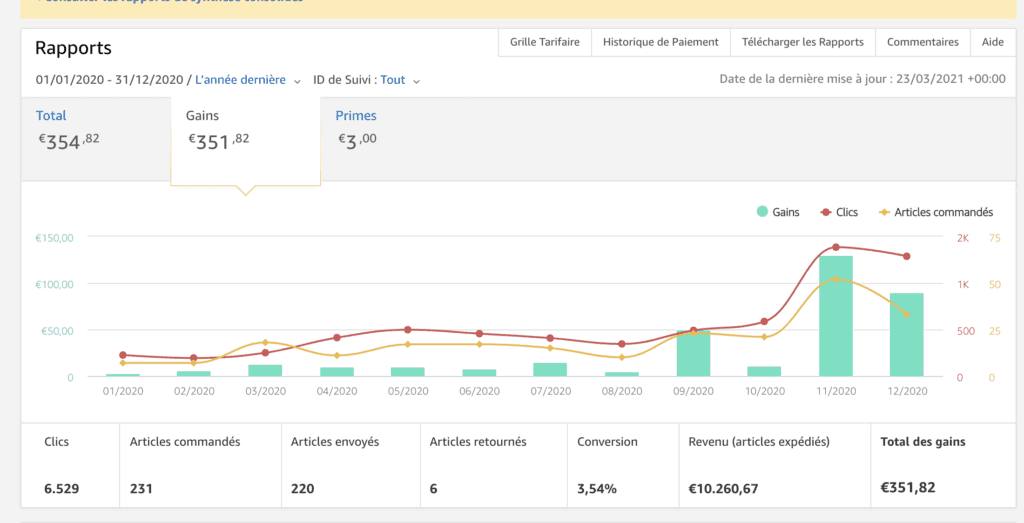Select the 11/2020 red Clics data point
The height and width of the screenshot is (523, 1024).
(x=836, y=247)
